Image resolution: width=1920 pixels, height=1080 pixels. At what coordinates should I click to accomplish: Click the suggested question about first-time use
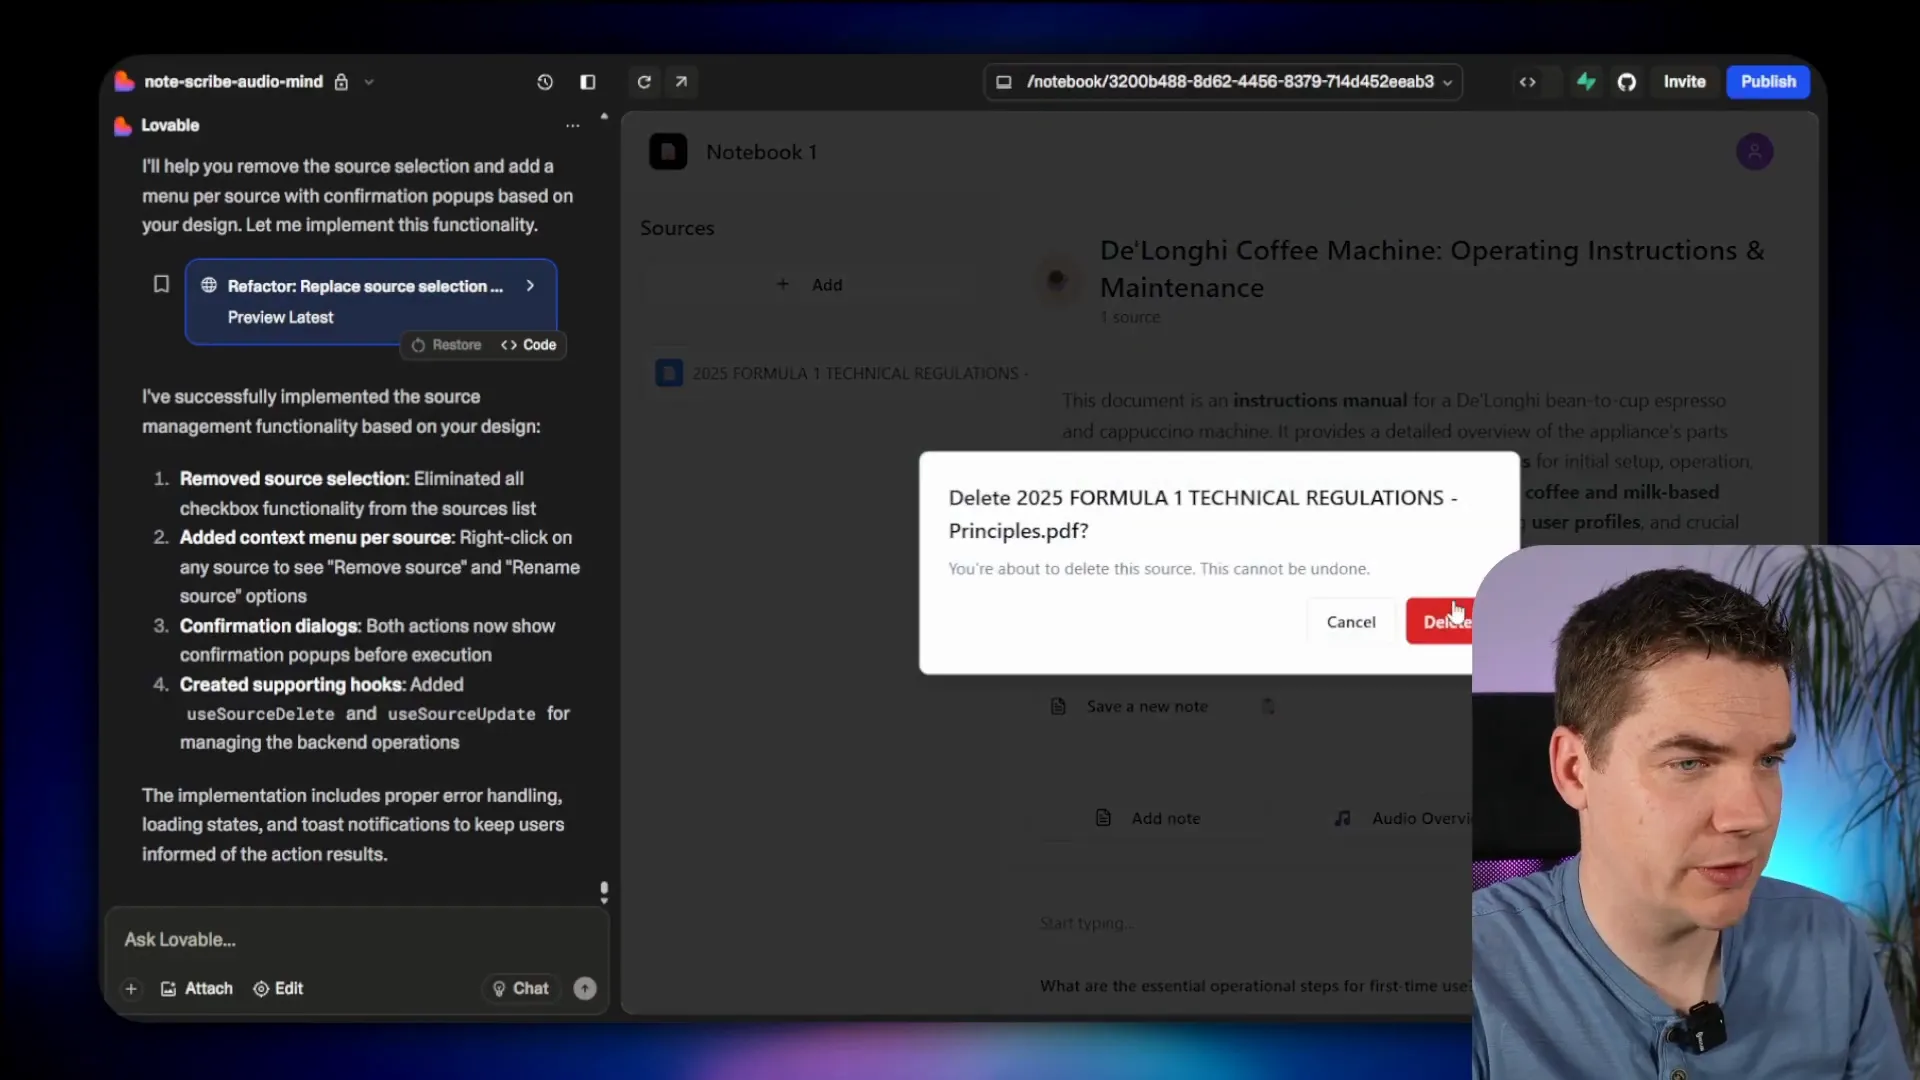1255,986
